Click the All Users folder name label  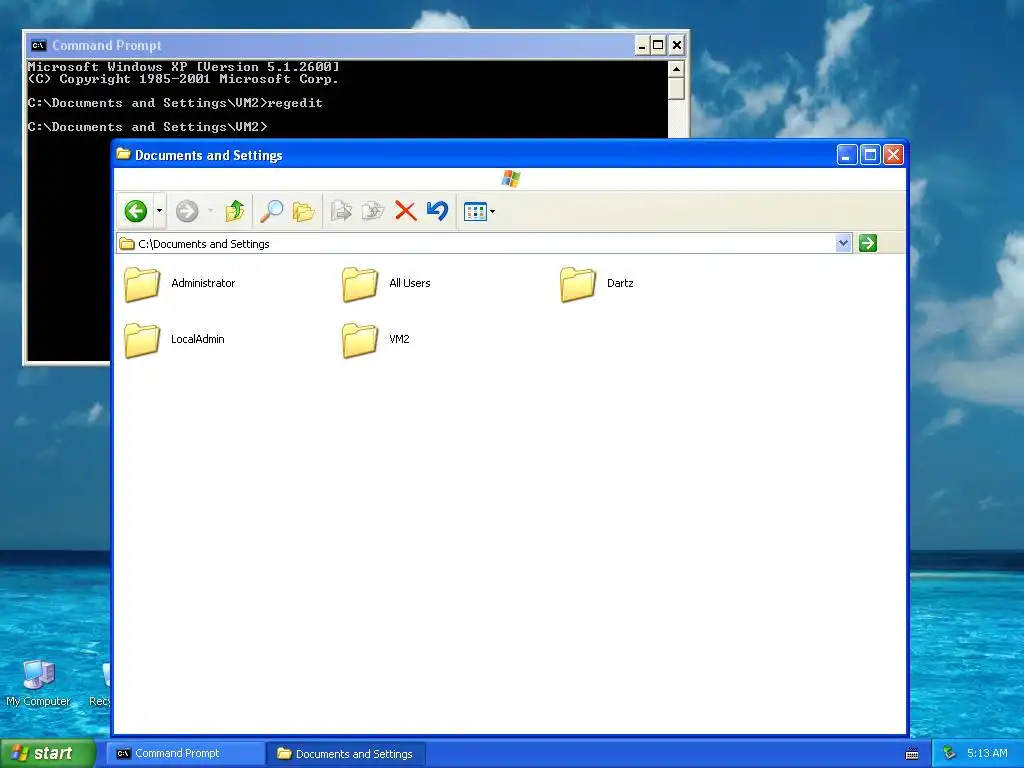tap(409, 283)
